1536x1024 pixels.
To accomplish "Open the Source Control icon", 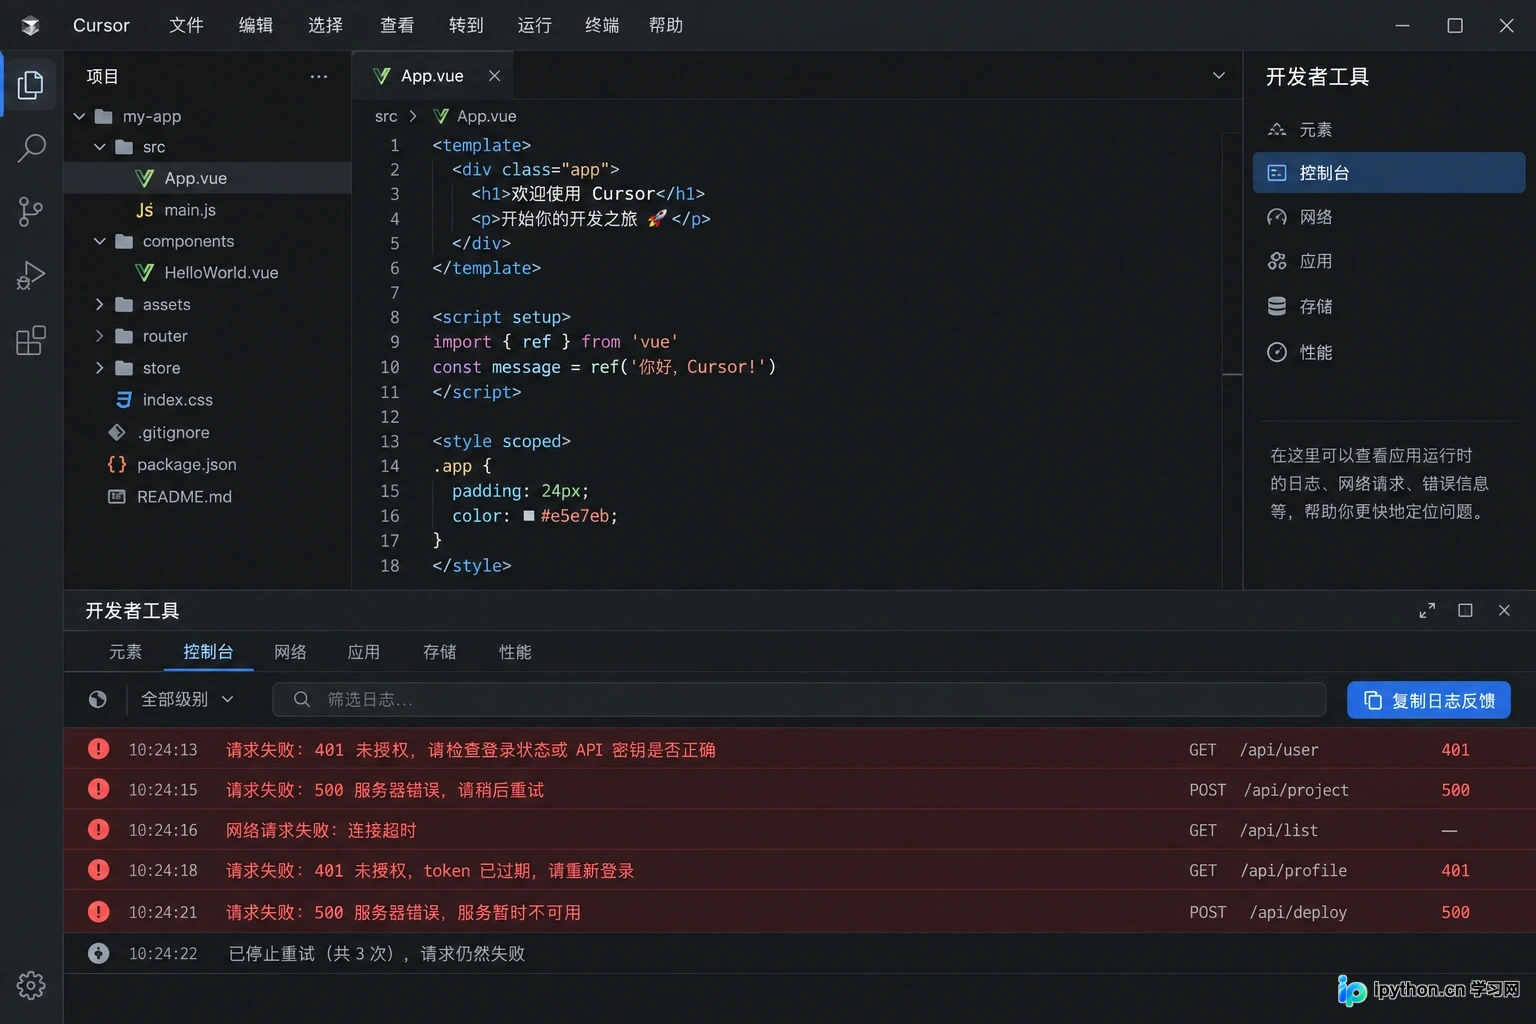I will (x=31, y=211).
